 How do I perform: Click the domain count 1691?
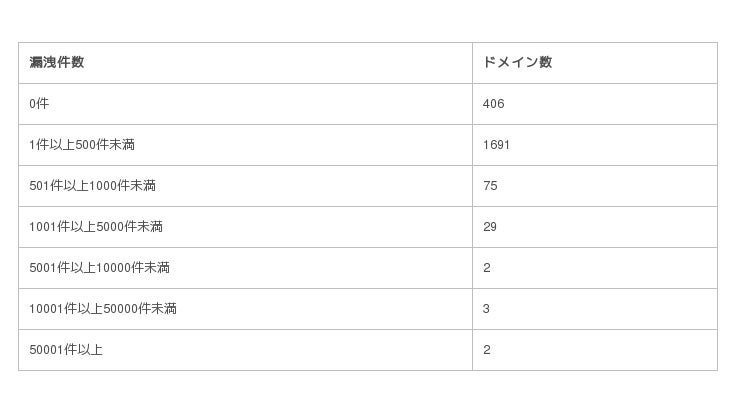pos(496,145)
